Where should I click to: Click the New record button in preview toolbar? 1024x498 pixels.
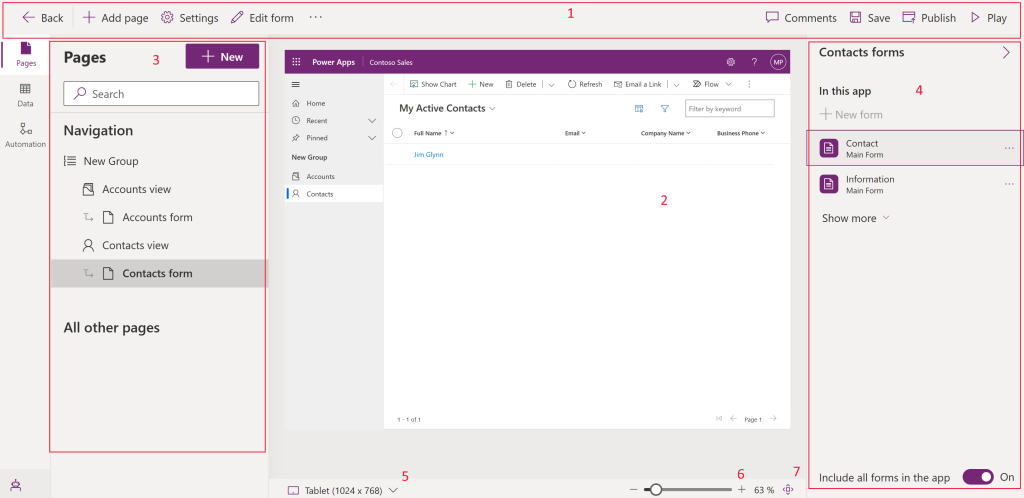[481, 84]
